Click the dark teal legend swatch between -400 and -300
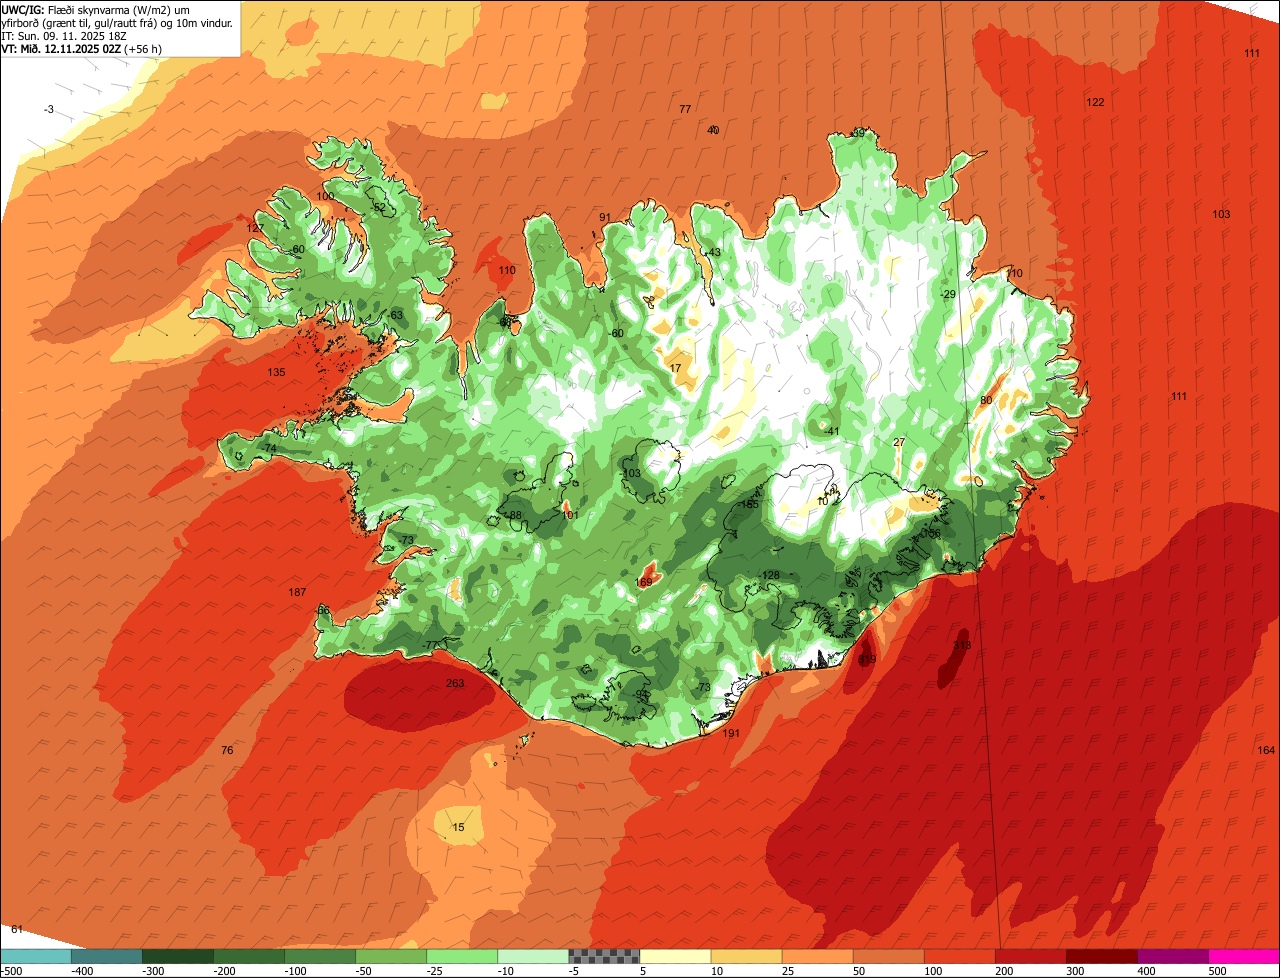 click(x=106, y=956)
